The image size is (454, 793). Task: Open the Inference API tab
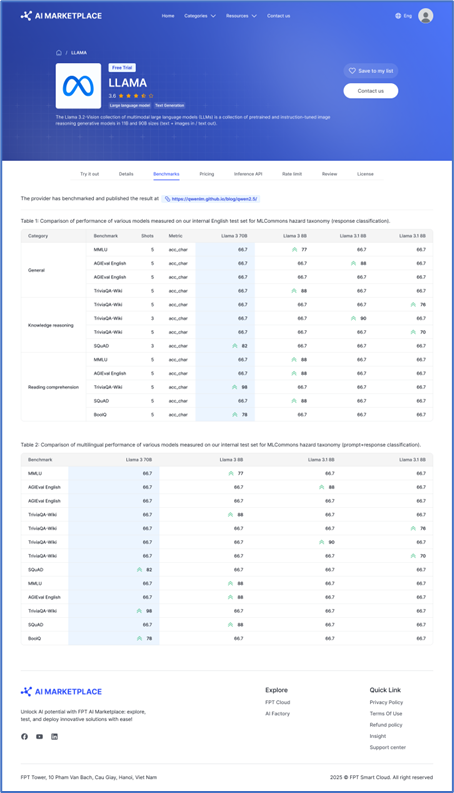click(248, 174)
